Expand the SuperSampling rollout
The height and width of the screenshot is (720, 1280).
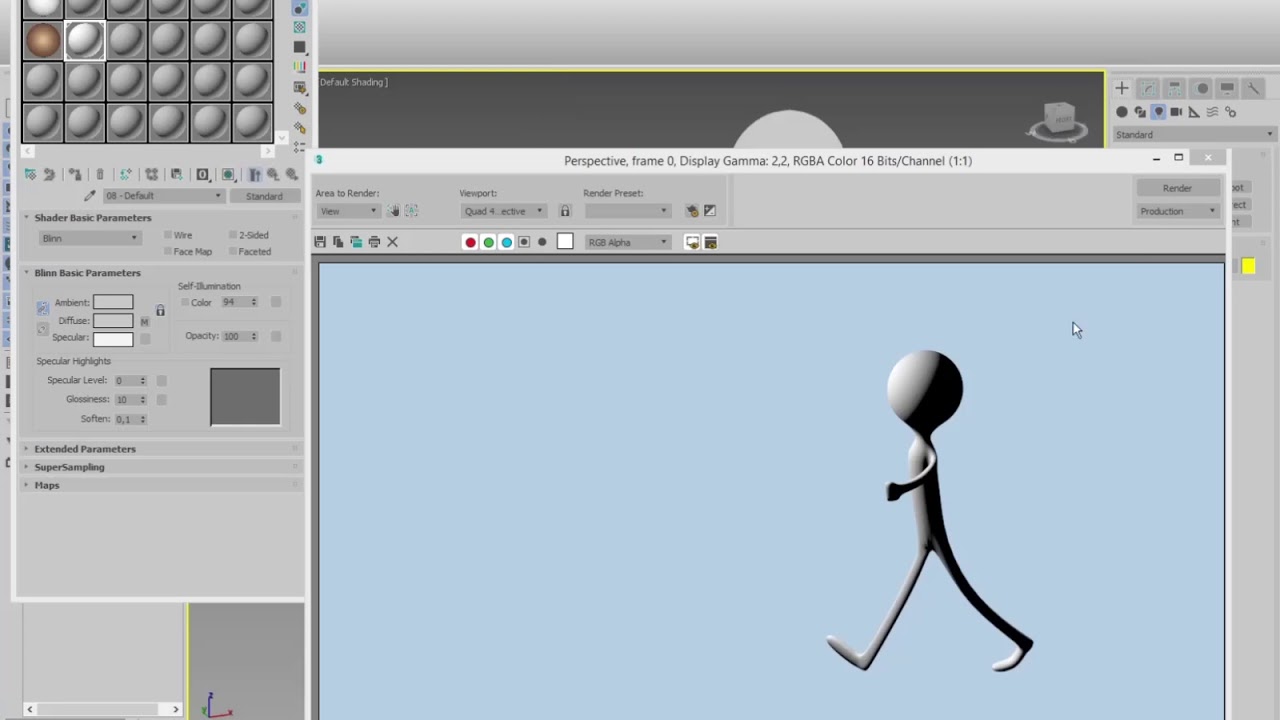pyautogui.click(x=69, y=467)
